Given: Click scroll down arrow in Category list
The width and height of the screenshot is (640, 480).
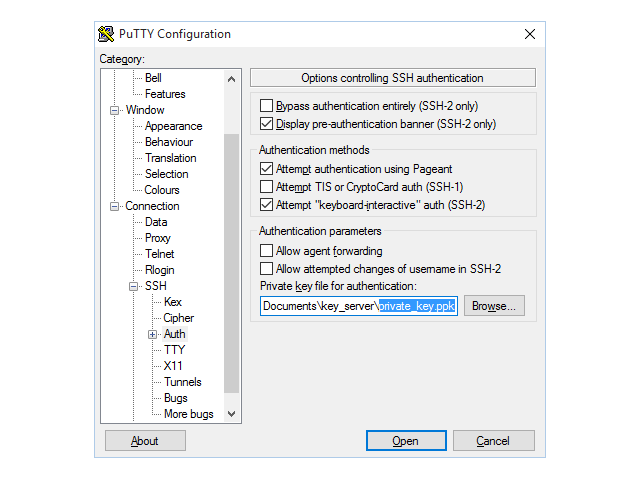Looking at the screenshot, I should 231,414.
